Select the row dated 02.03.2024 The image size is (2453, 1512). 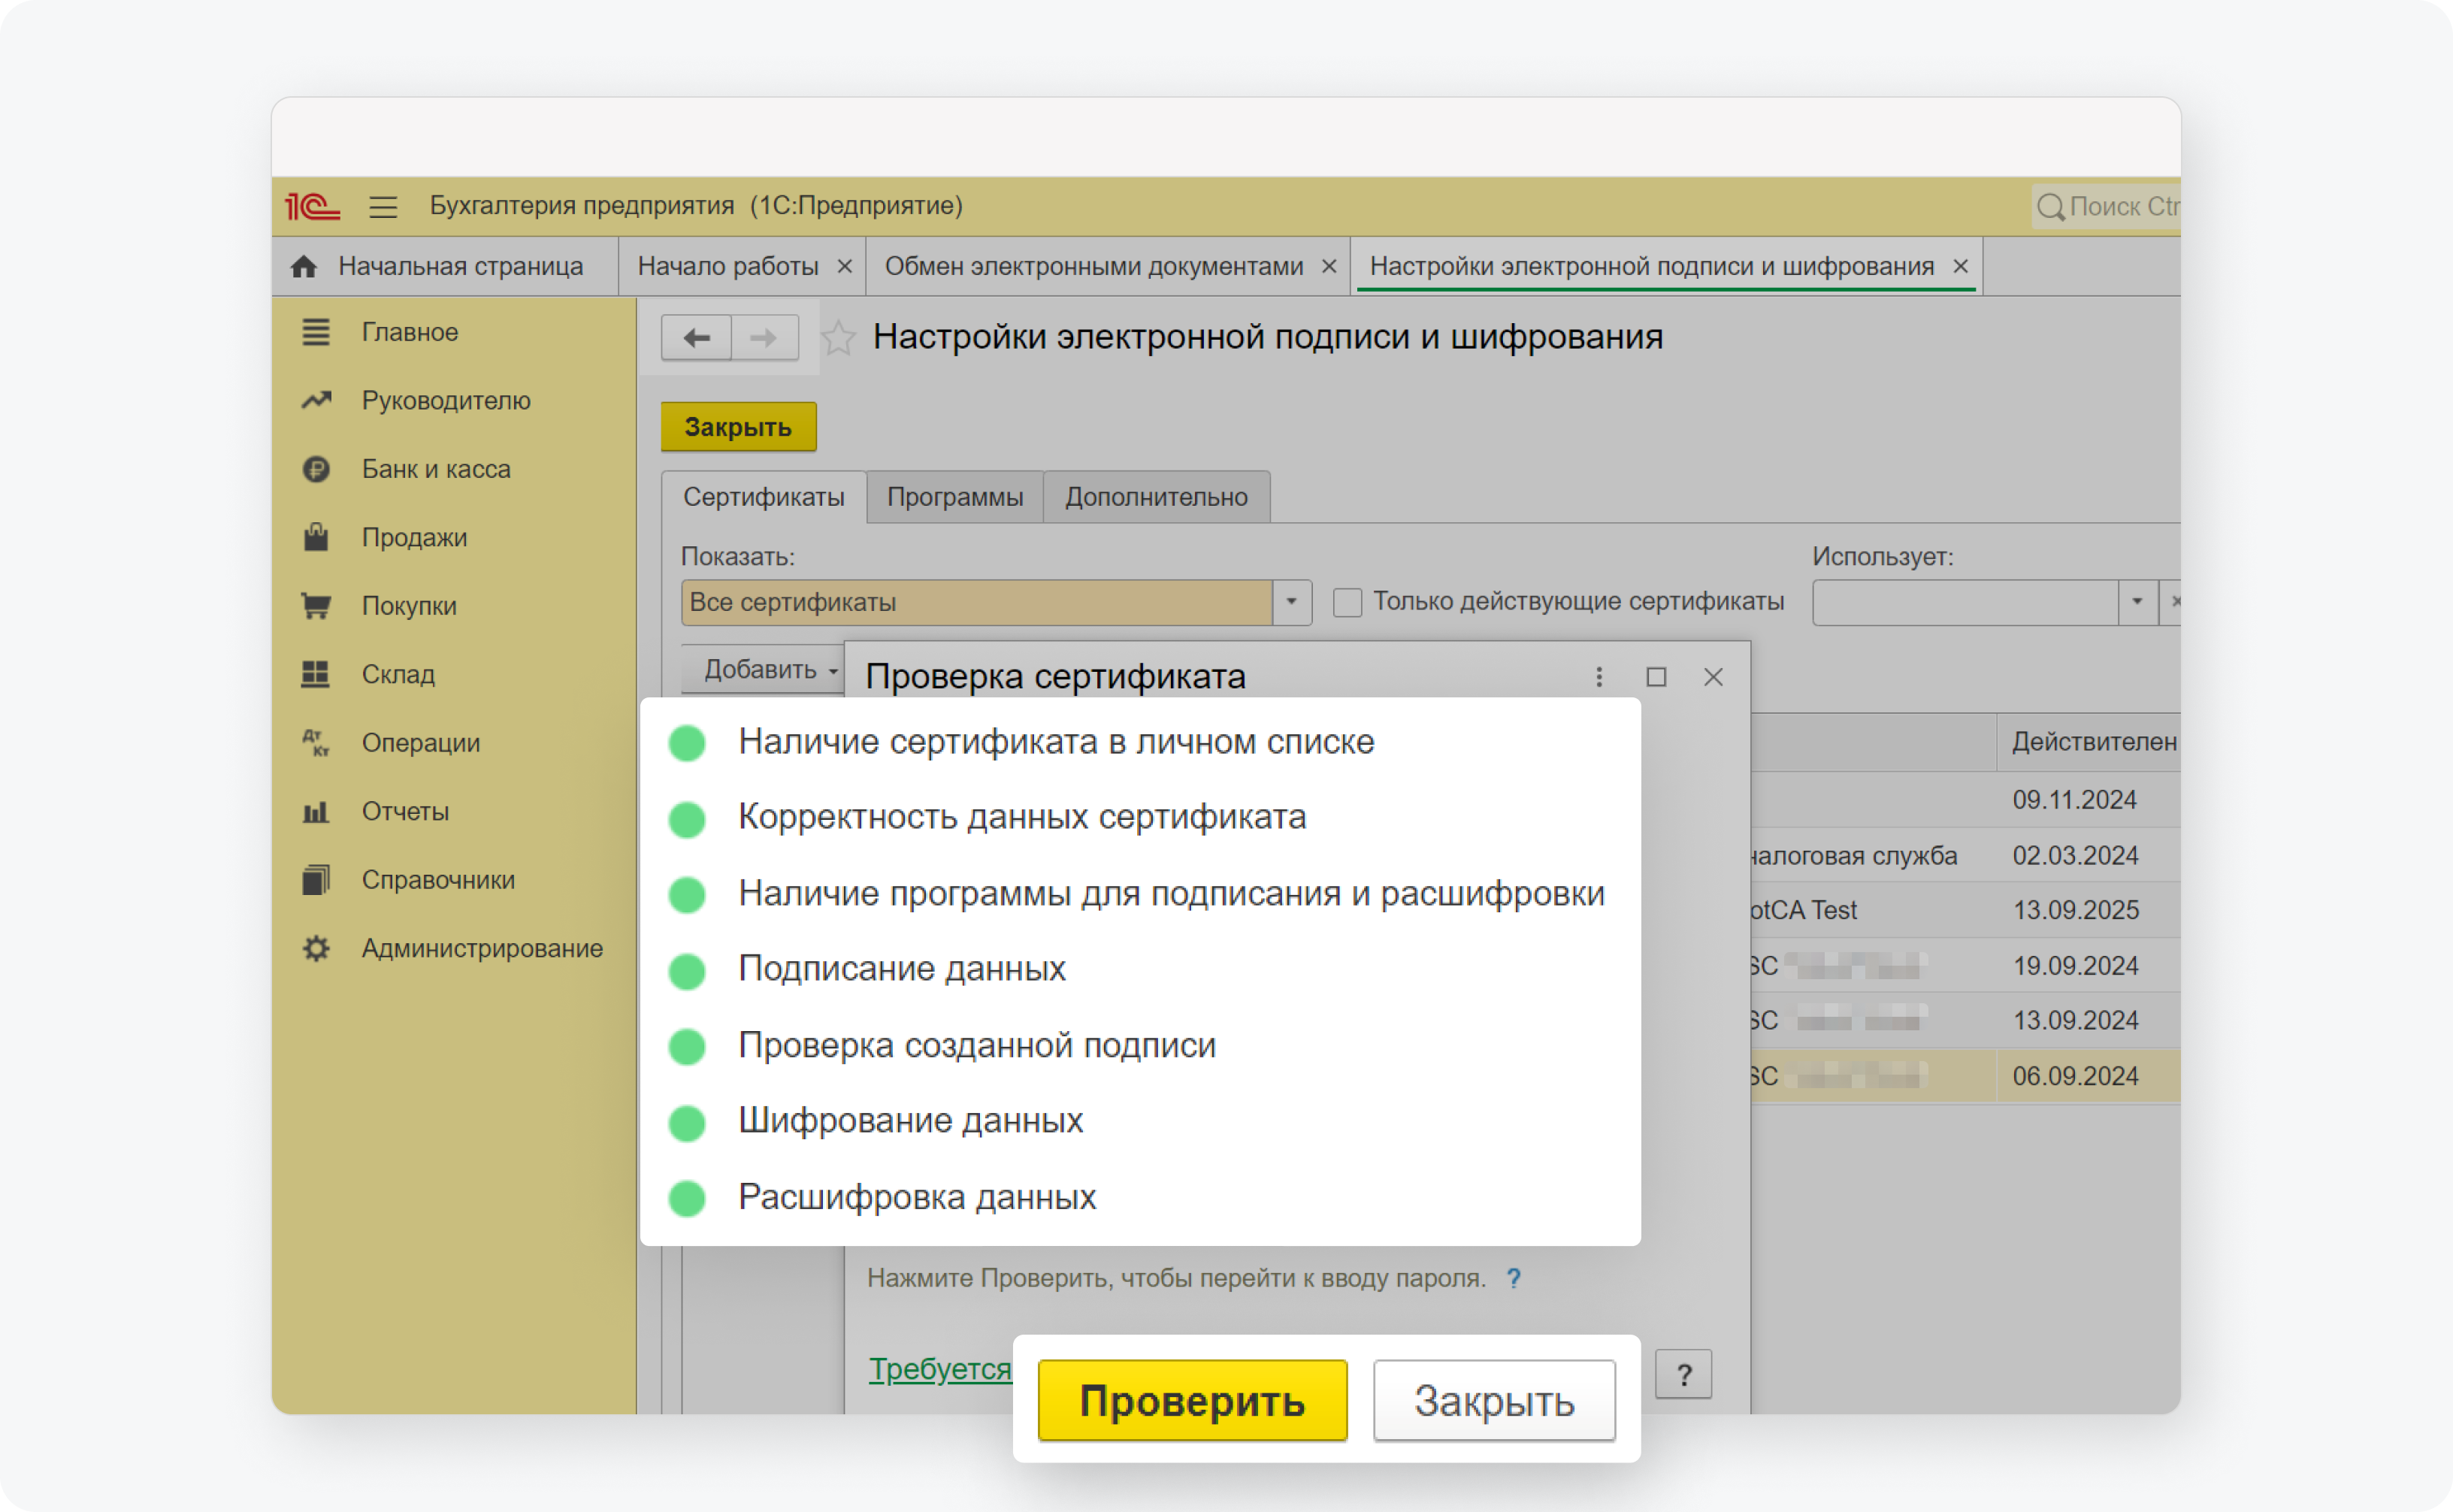pos(1965,855)
